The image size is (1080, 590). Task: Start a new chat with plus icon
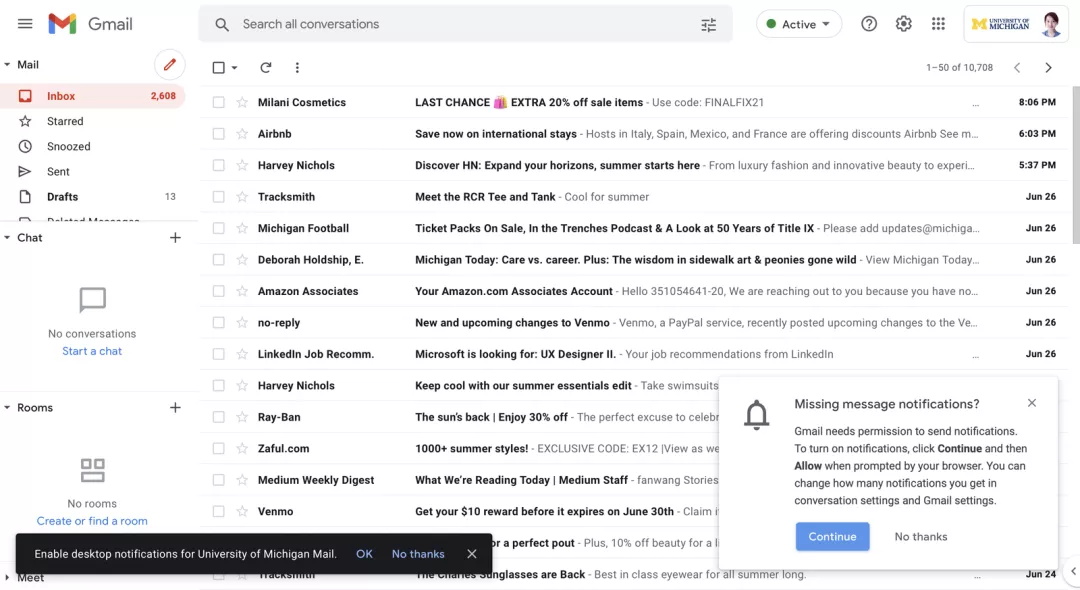tap(175, 238)
